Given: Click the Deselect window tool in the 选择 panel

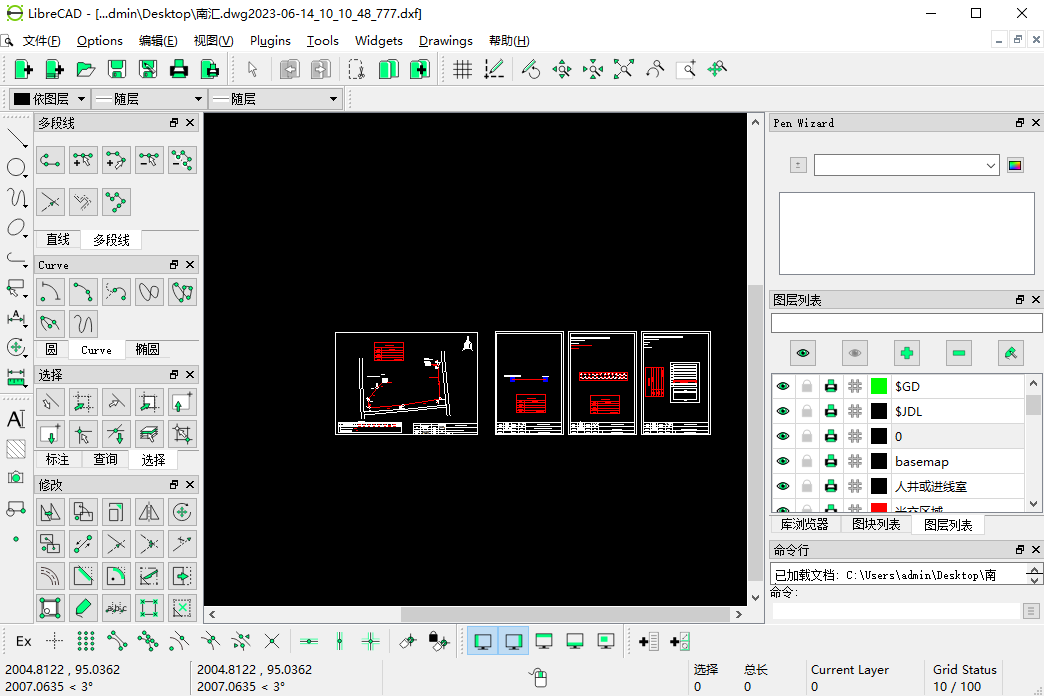Looking at the screenshot, I should [50, 434].
